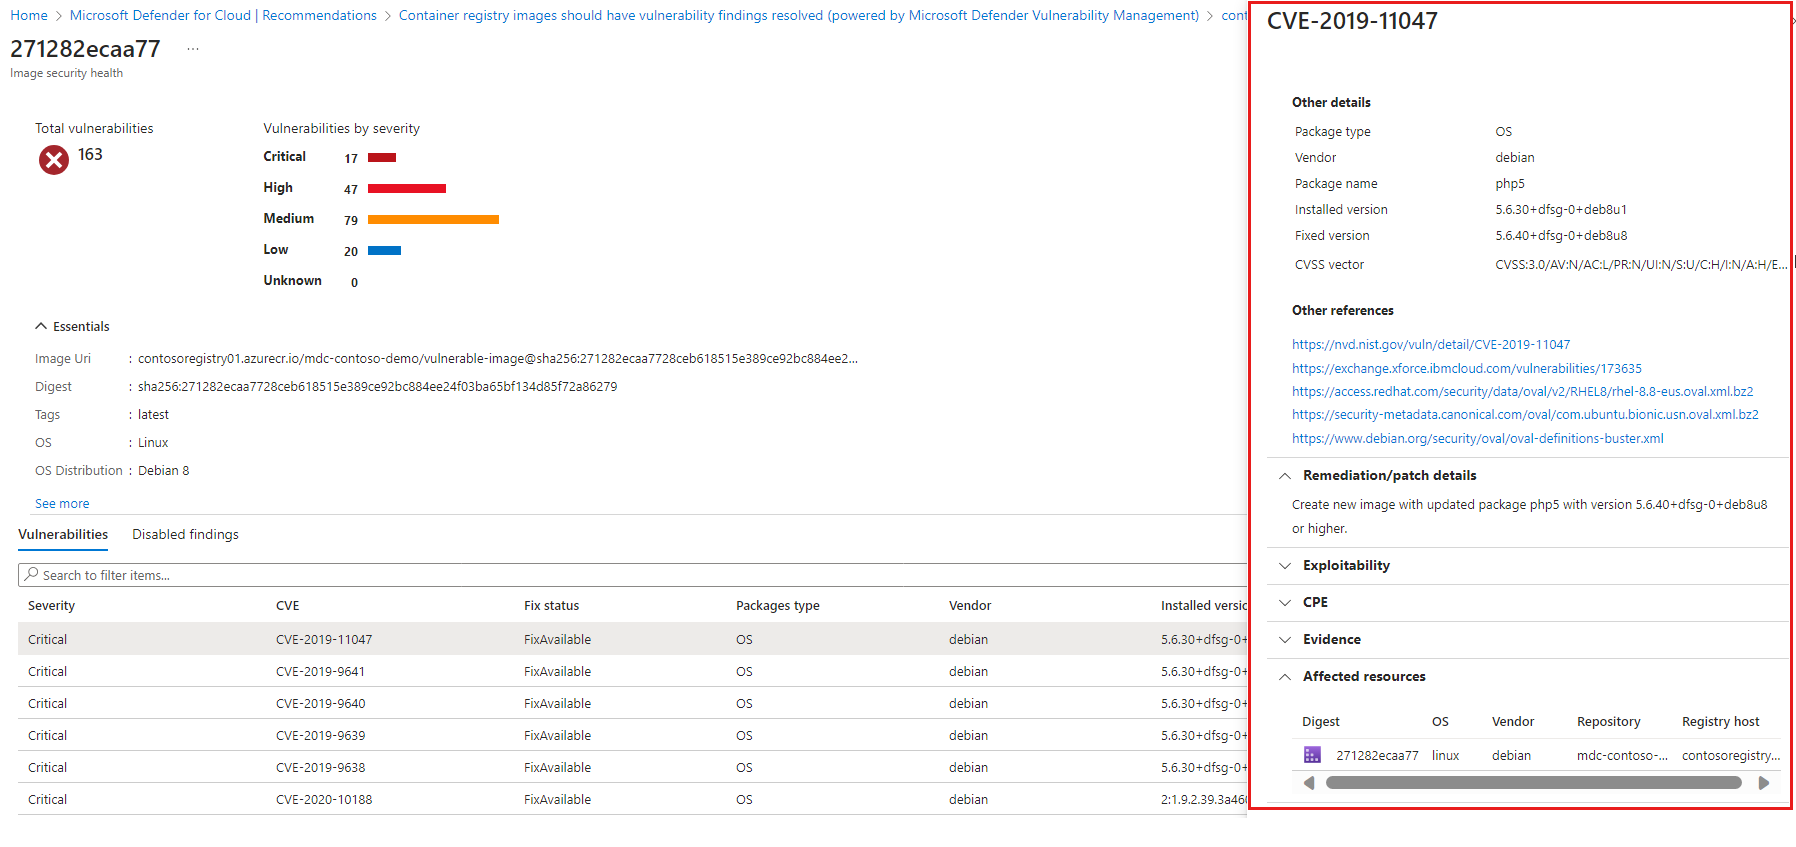Switch to the Vulnerabilities tab
The image size is (1796, 847).
coord(63,535)
